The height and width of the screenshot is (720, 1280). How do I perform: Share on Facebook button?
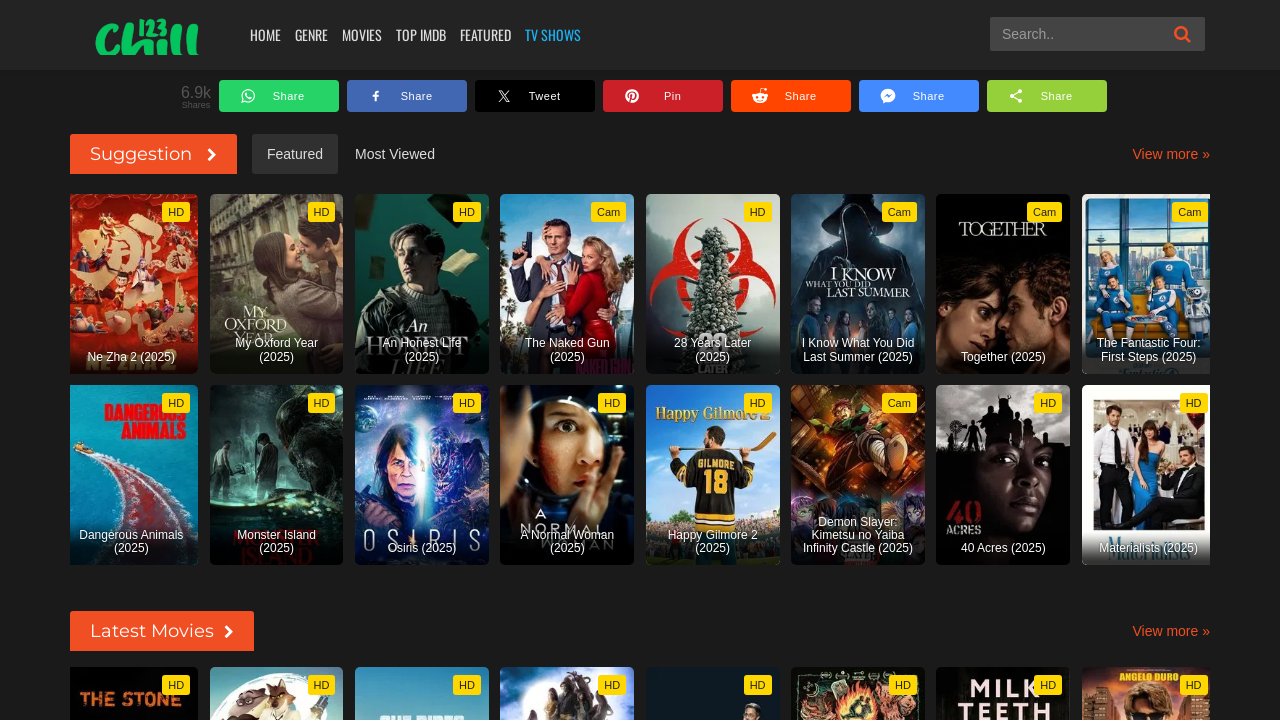[407, 96]
